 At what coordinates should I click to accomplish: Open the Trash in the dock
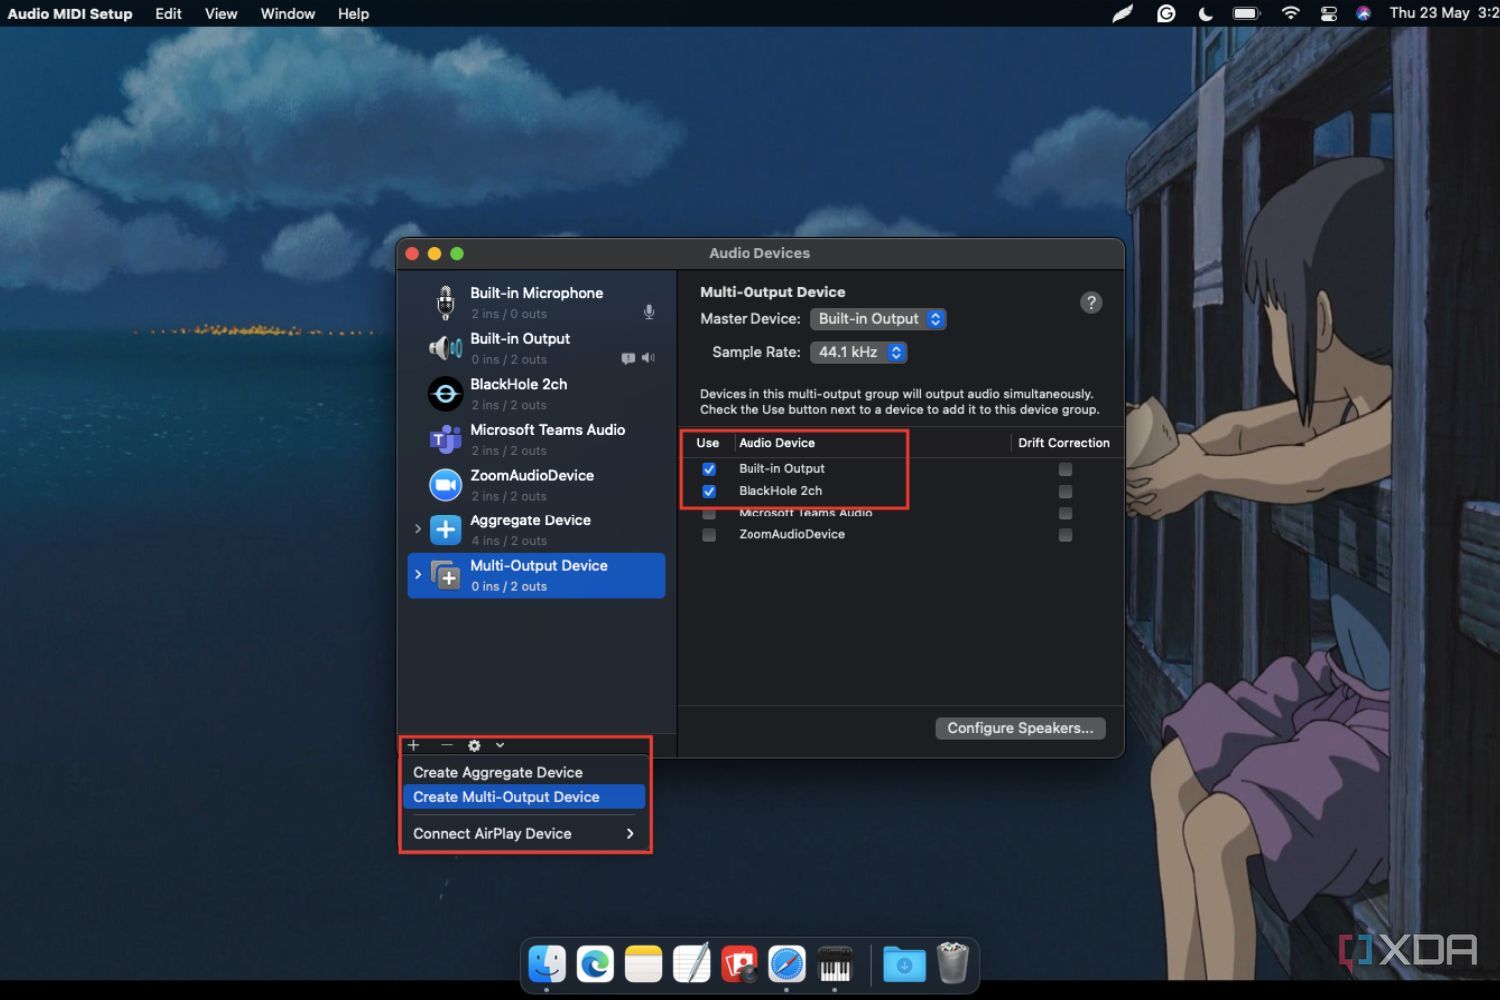[x=953, y=963]
